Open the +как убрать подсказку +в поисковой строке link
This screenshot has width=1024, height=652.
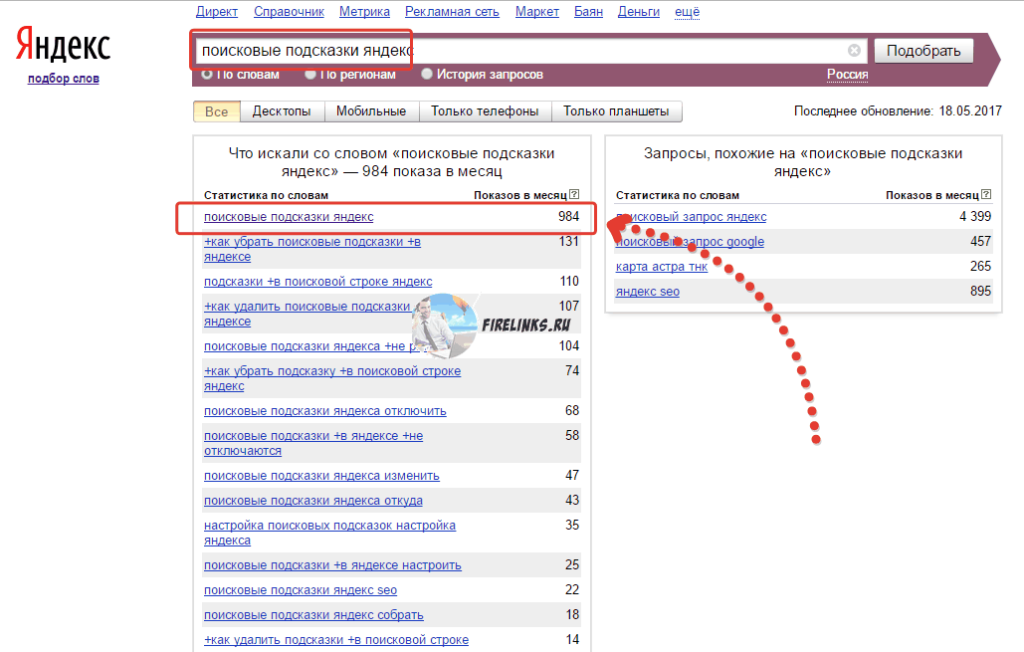coord(332,378)
